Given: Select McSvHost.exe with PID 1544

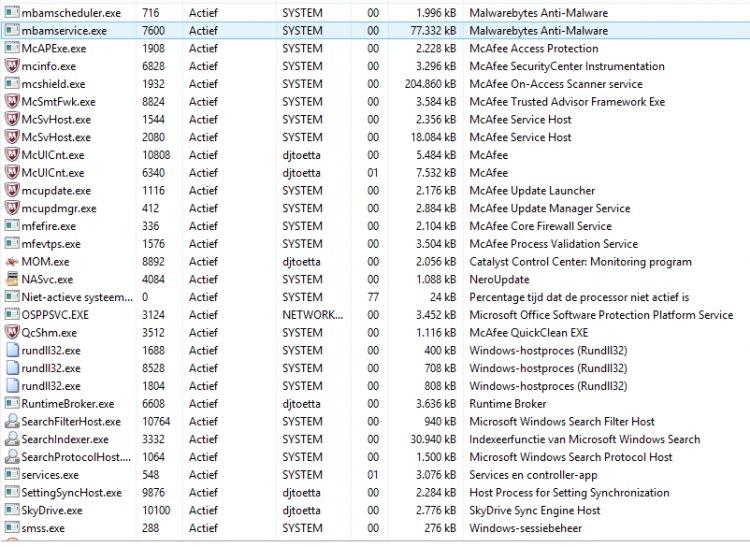Looking at the screenshot, I should tap(56, 120).
